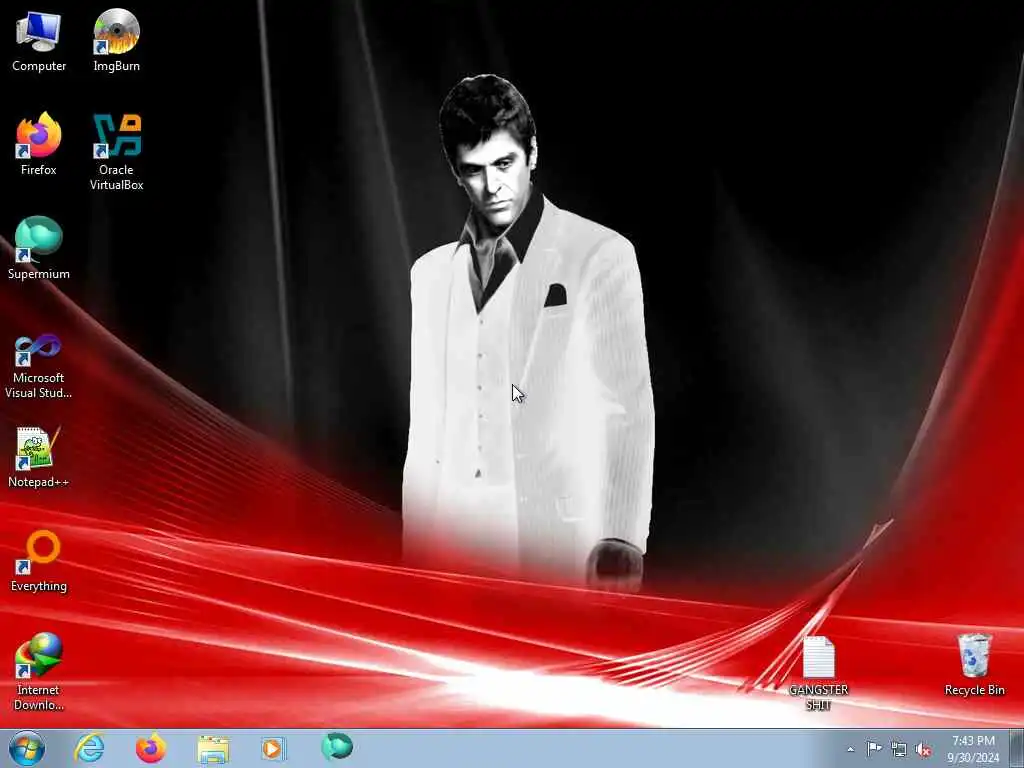Screen dimensions: 1024x768
Task: Launch Supermium from the taskbar
Action: coord(337,747)
